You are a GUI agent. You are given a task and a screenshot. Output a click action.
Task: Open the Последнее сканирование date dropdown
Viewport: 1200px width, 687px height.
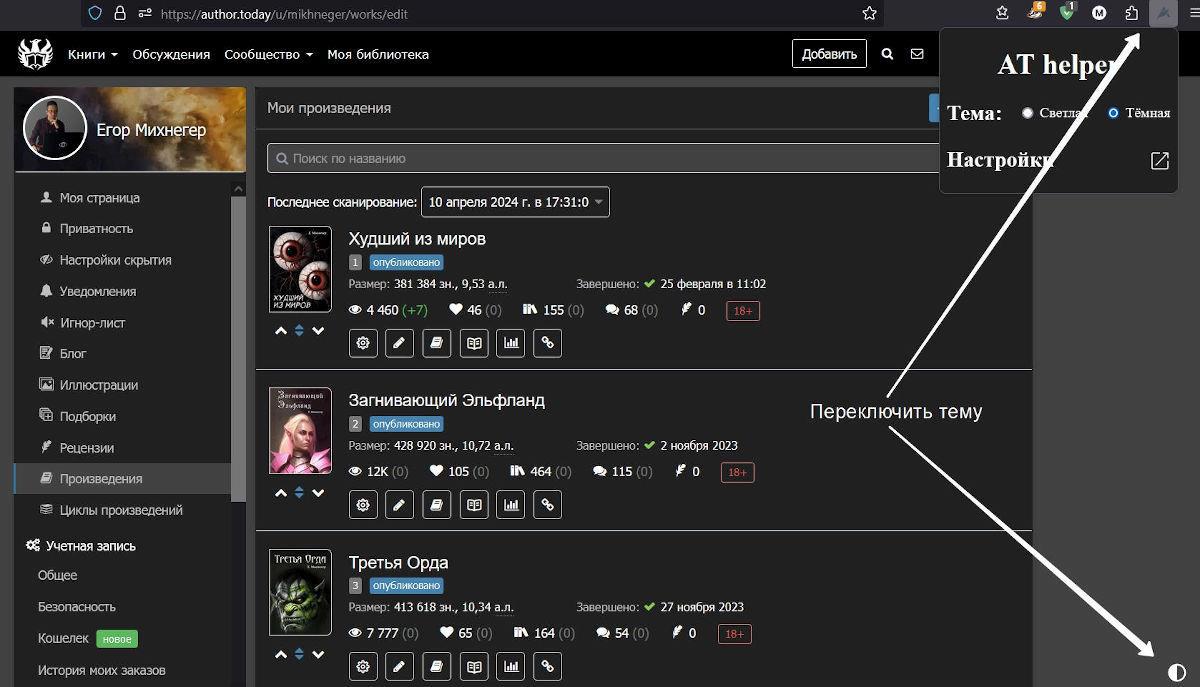(x=515, y=202)
